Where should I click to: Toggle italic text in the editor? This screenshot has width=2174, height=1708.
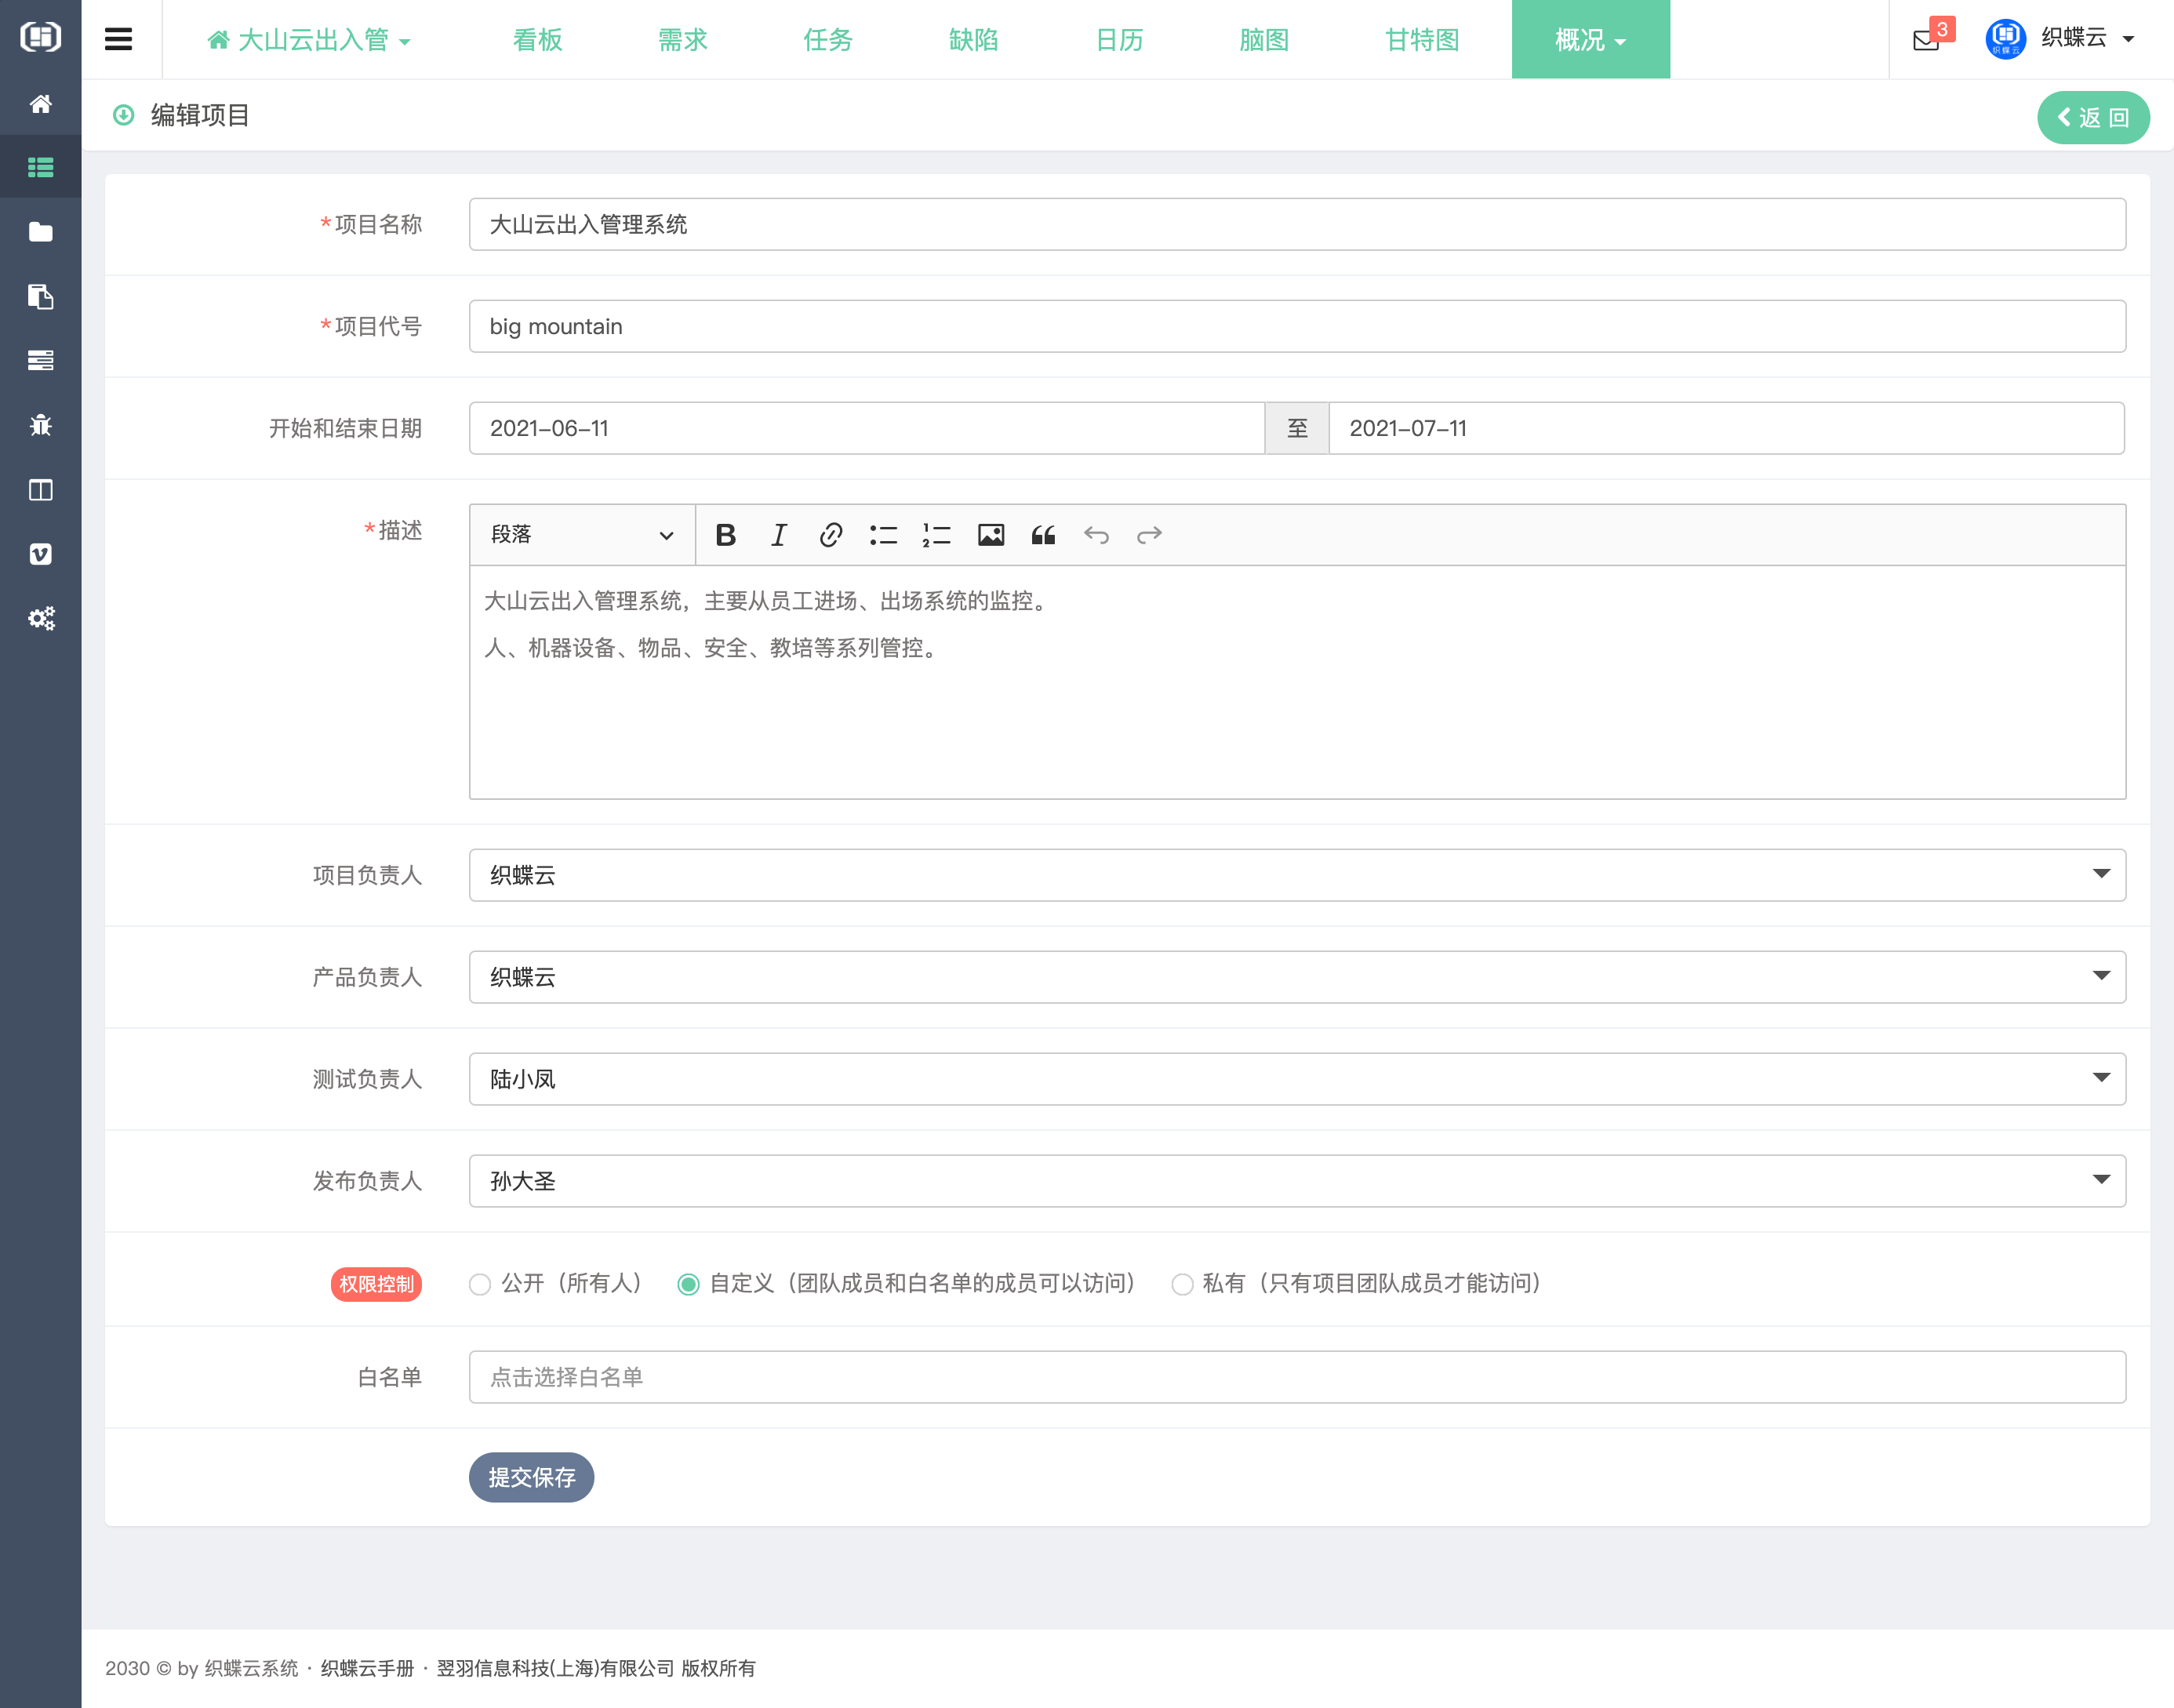coord(779,535)
